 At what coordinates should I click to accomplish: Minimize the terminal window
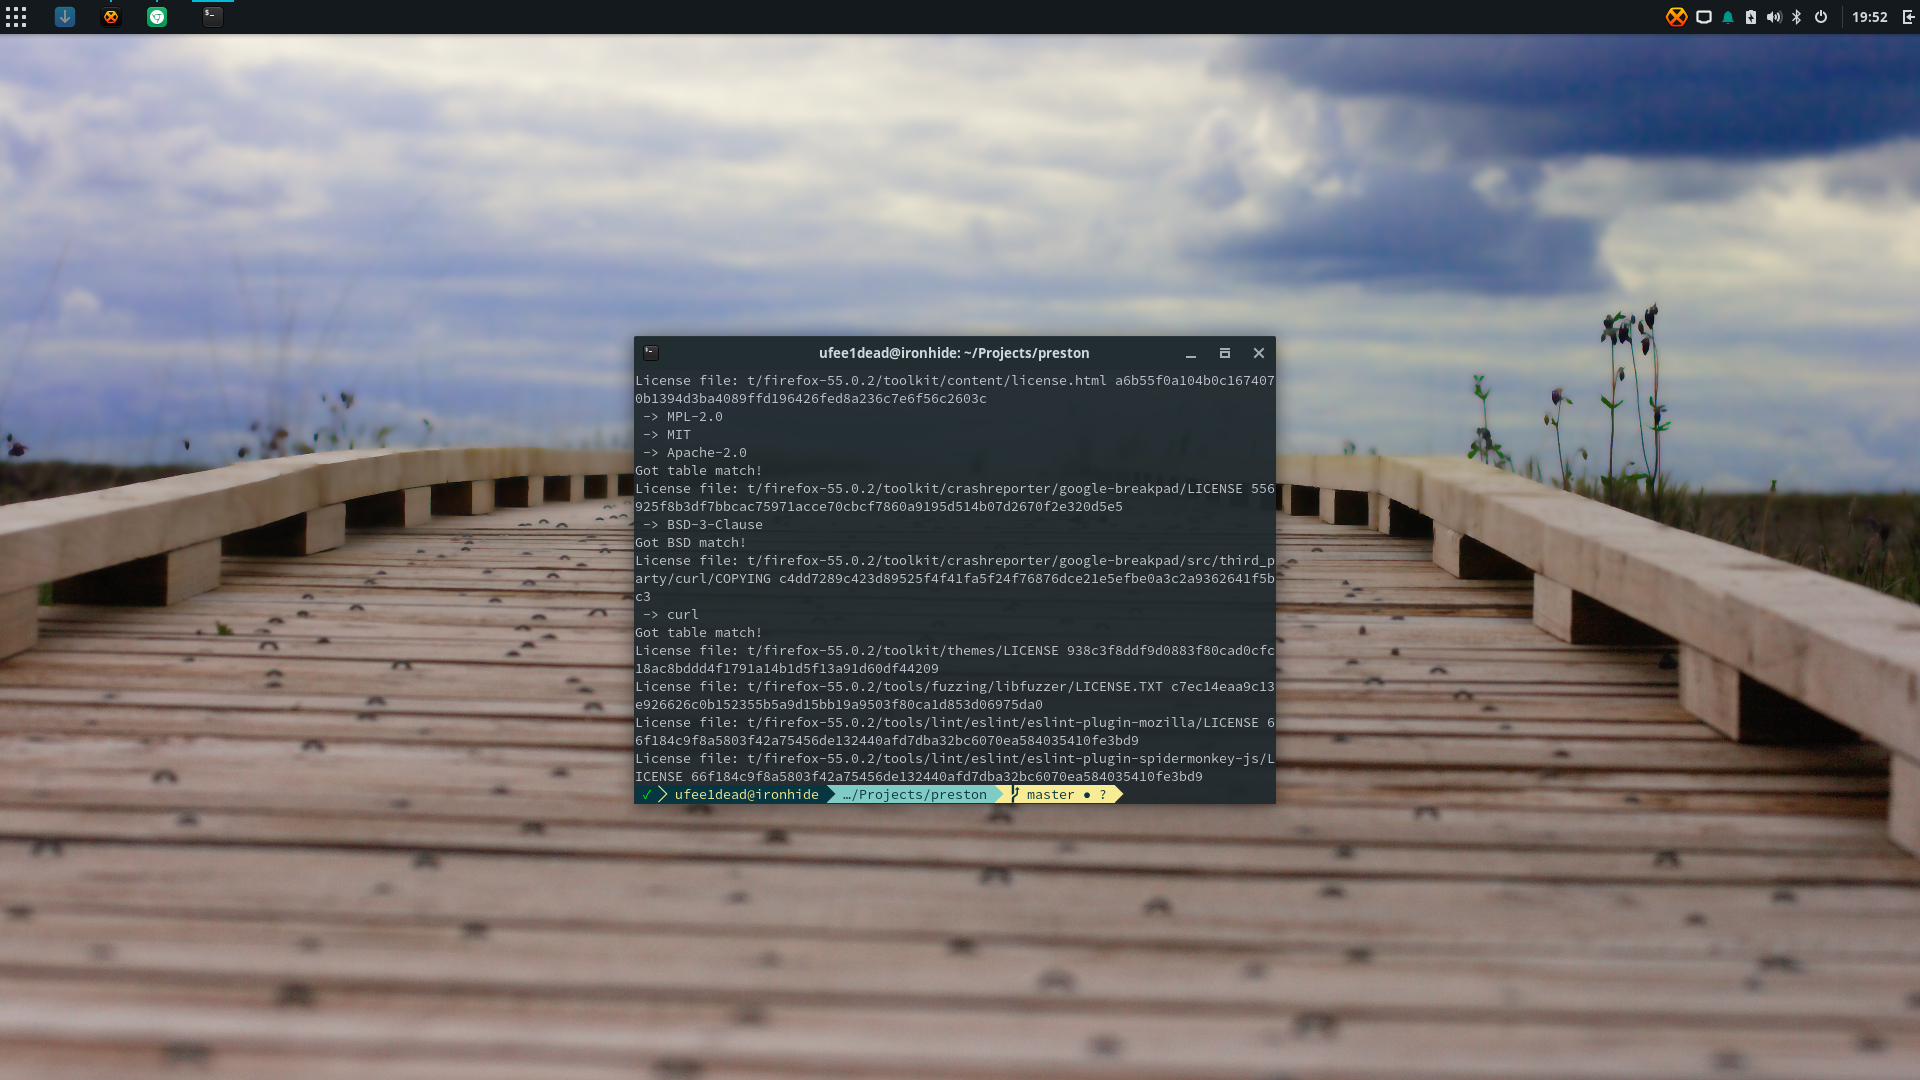point(1191,353)
